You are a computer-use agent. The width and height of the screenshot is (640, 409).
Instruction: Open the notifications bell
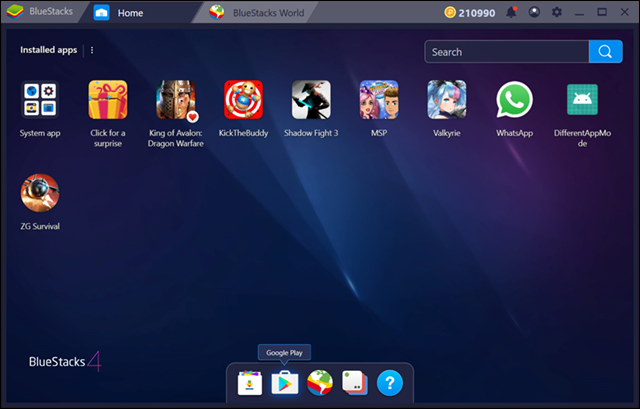(x=511, y=12)
